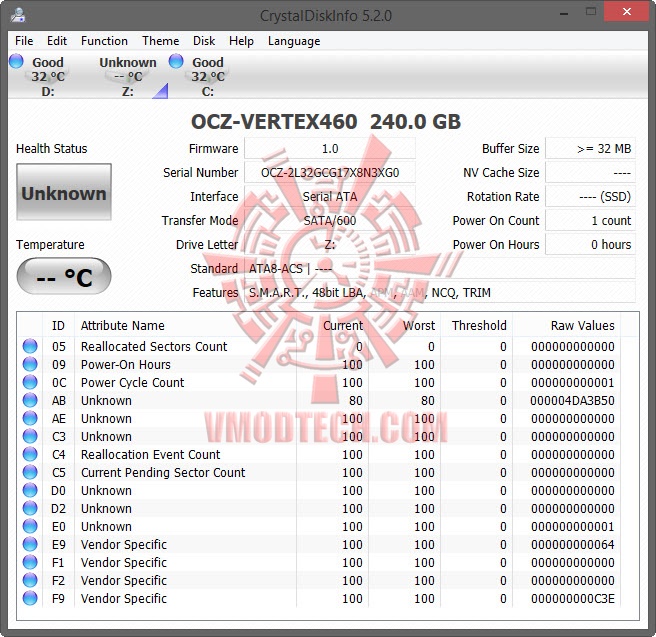Click the Attribute Name column header
The image size is (656, 637).
[185, 325]
